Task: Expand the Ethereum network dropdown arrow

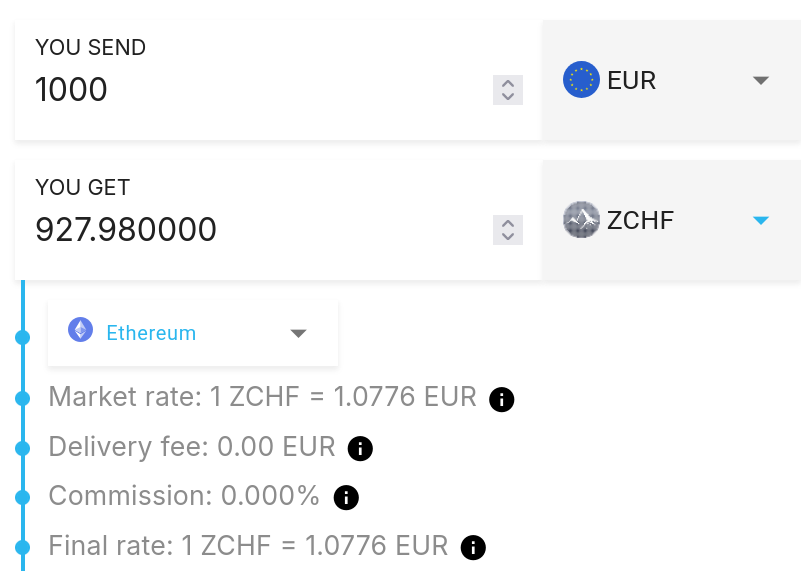Action: [x=298, y=333]
